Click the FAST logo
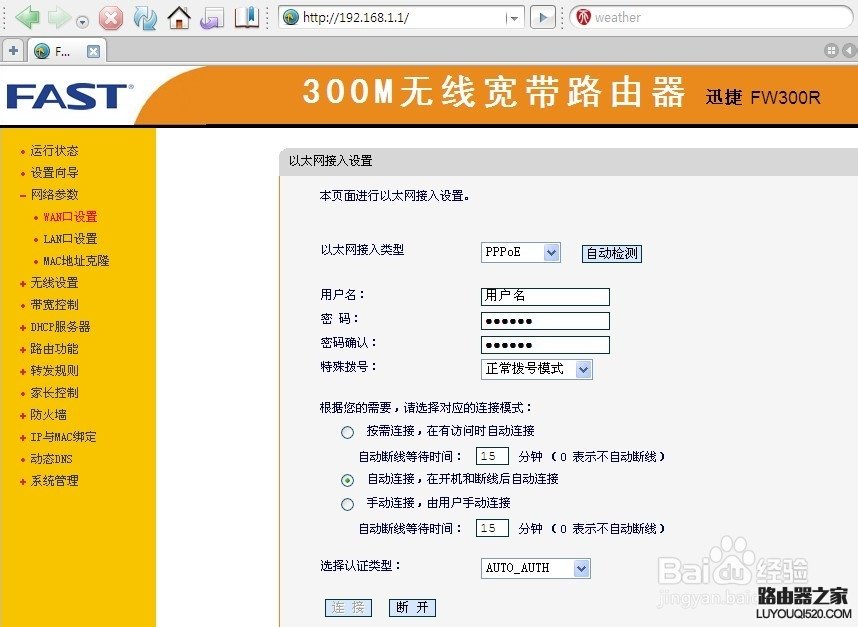Image resolution: width=858 pixels, height=627 pixels. point(69,97)
